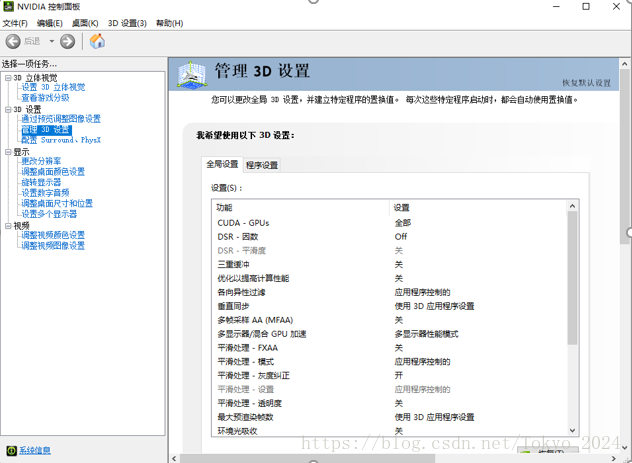Click the 使用 3D 应用程序设置 value for 垂直同步

click(434, 306)
